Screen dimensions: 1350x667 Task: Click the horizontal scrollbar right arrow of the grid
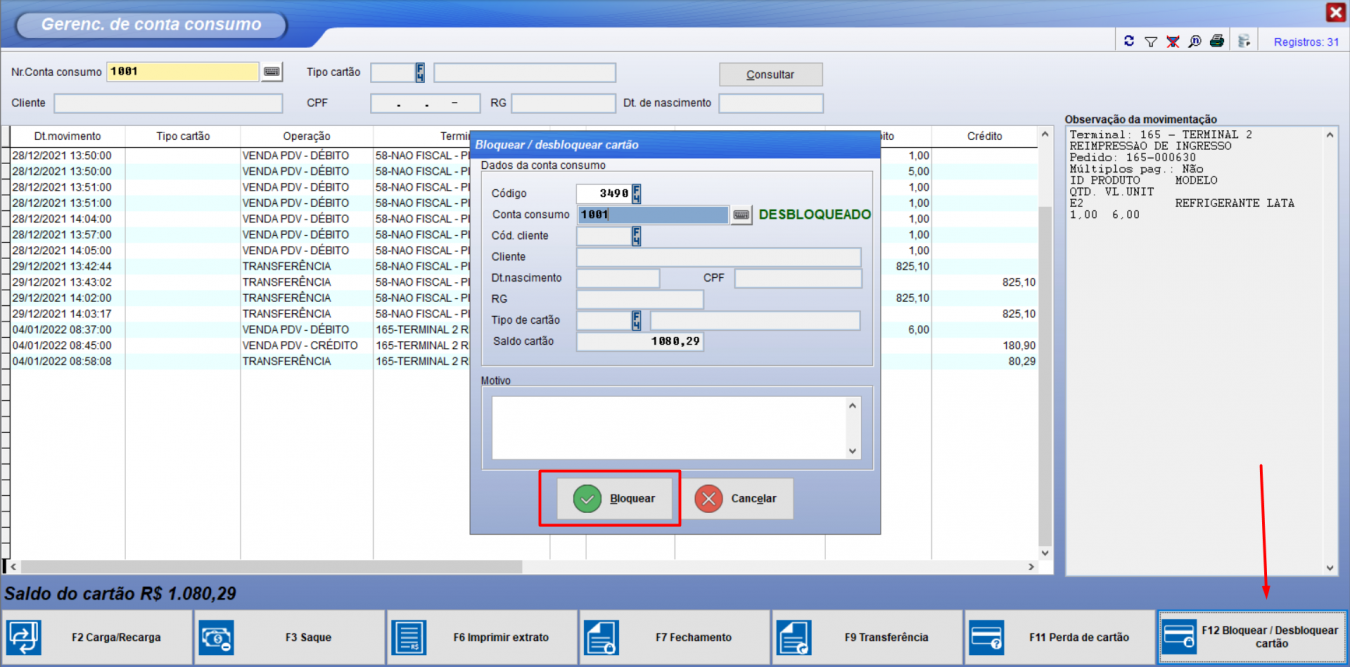pos(1031,567)
